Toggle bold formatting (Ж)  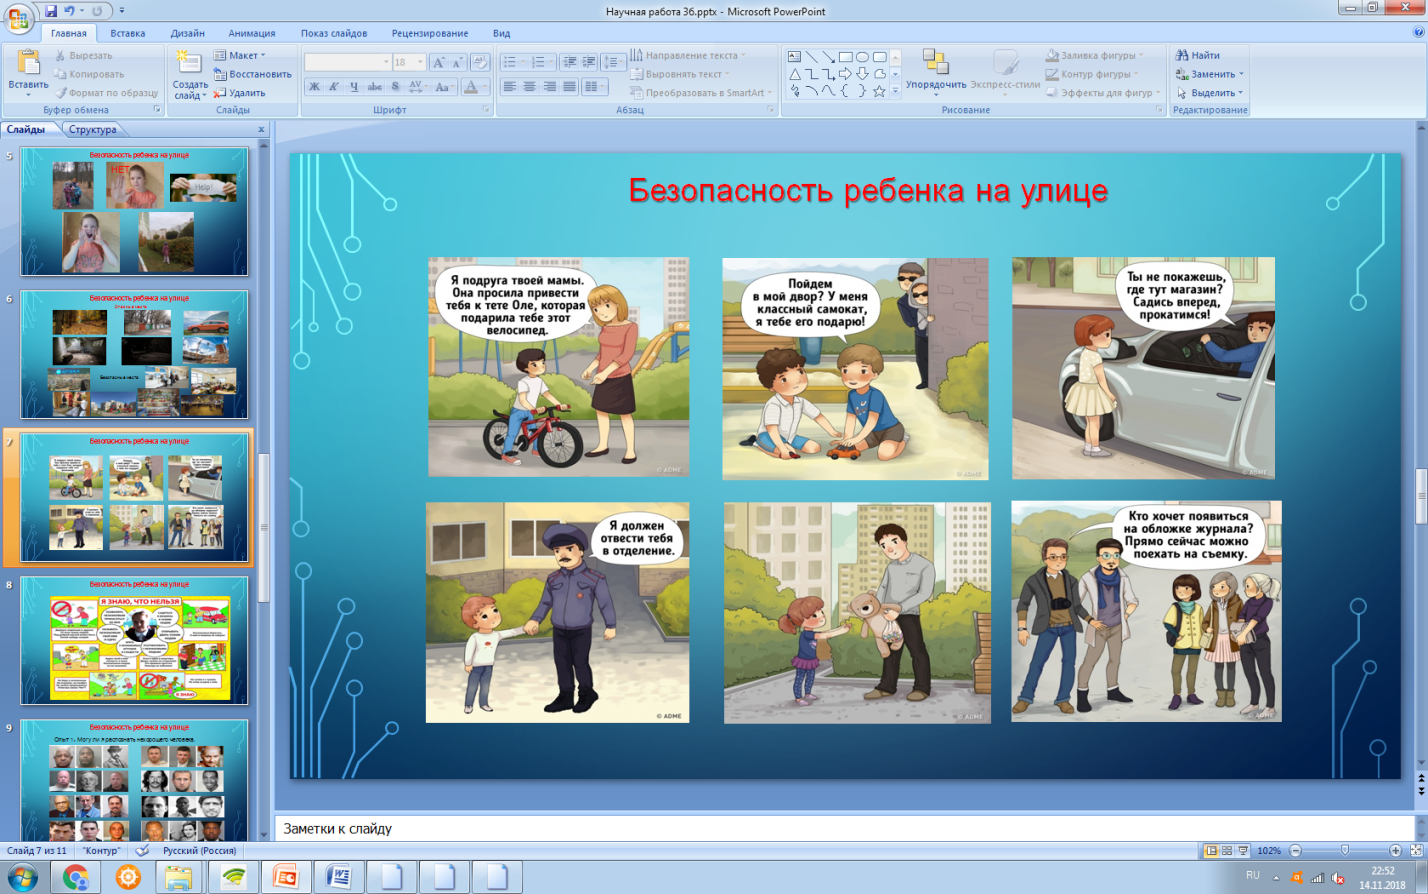[314, 87]
